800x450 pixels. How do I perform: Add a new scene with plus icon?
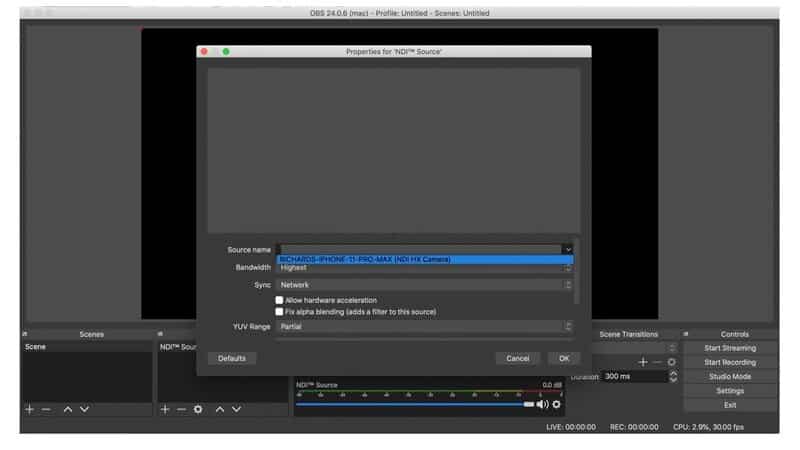[x=30, y=409]
